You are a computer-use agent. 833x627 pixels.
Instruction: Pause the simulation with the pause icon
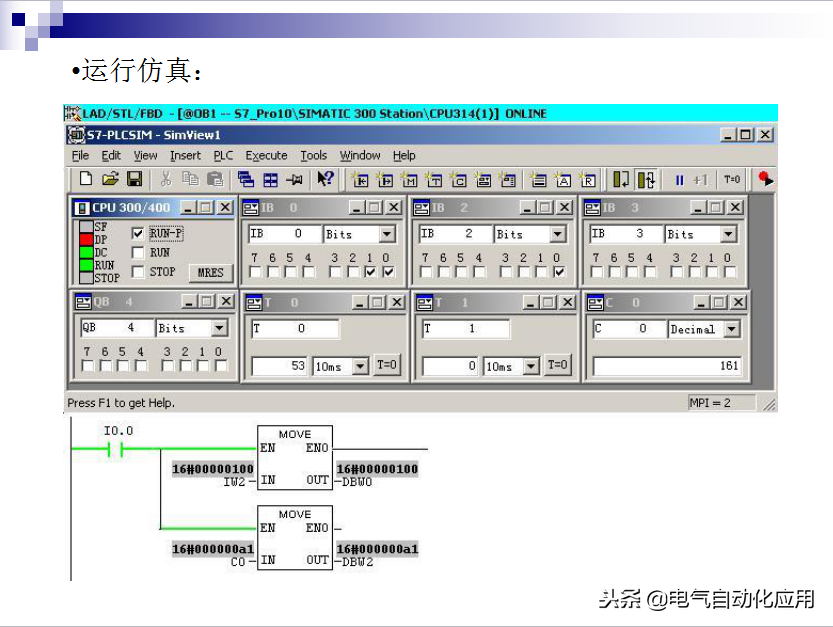[x=679, y=180]
